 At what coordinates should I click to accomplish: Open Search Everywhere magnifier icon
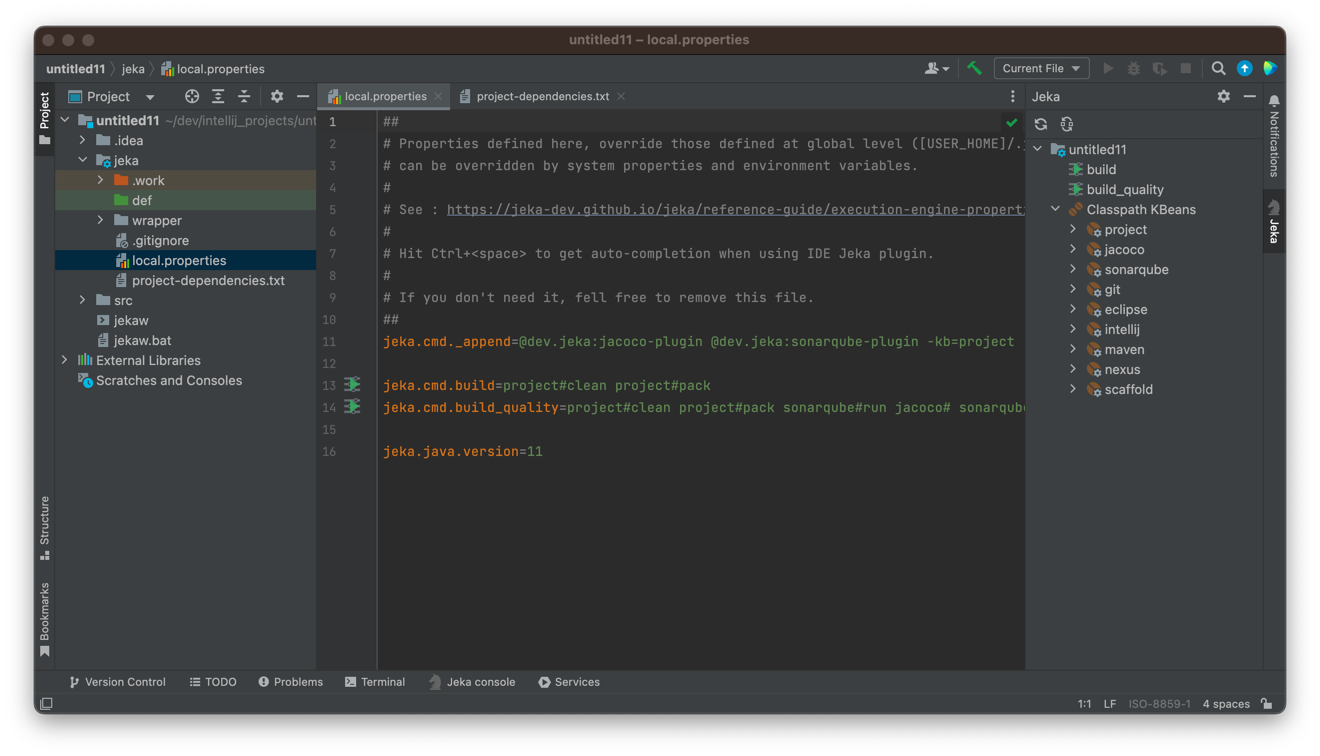[1218, 69]
